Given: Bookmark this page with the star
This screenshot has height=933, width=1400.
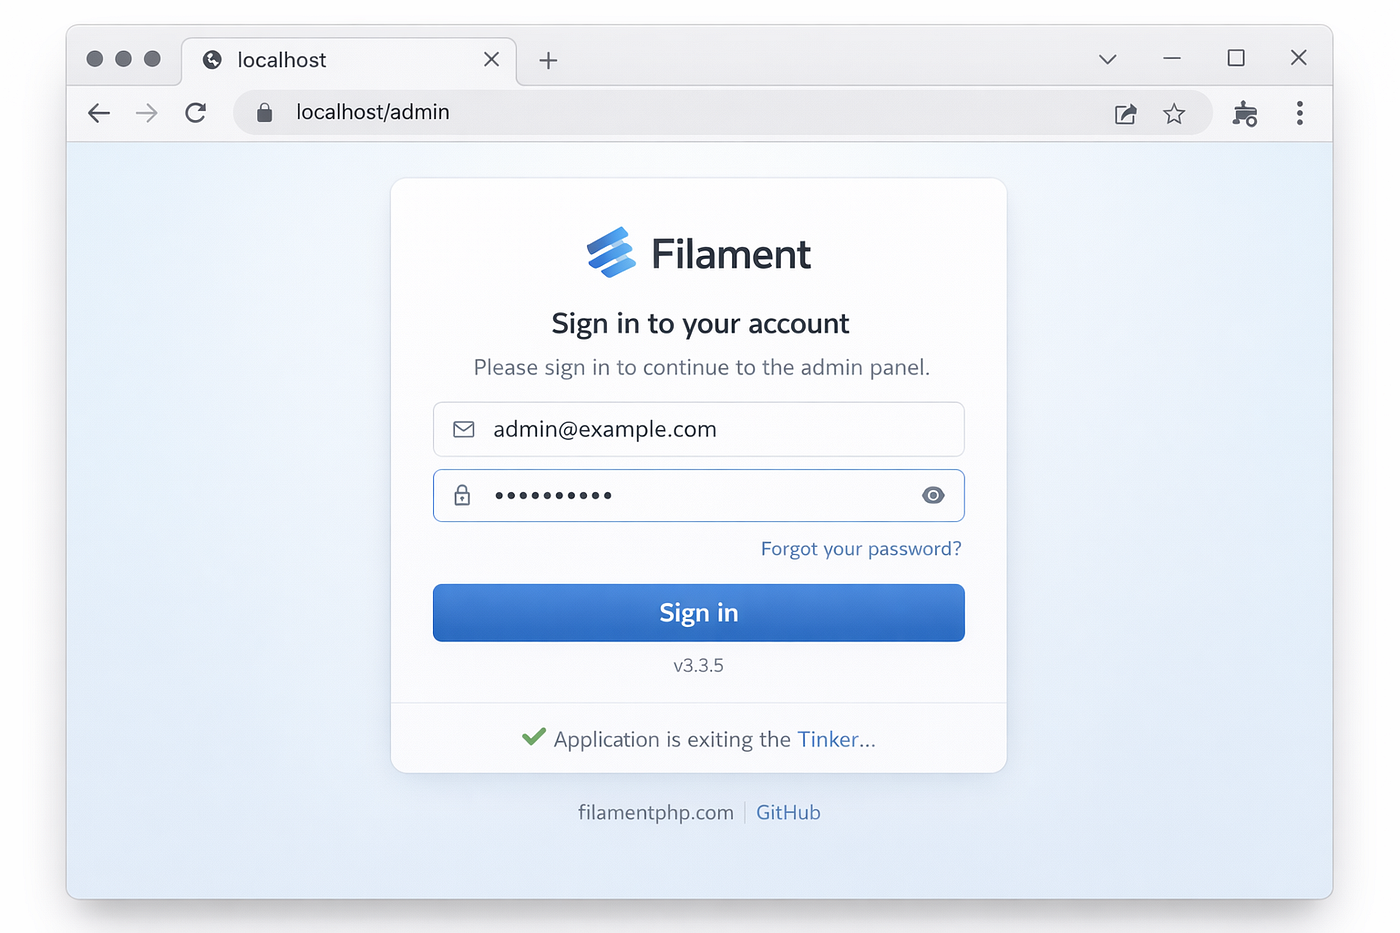Looking at the screenshot, I should (x=1174, y=114).
